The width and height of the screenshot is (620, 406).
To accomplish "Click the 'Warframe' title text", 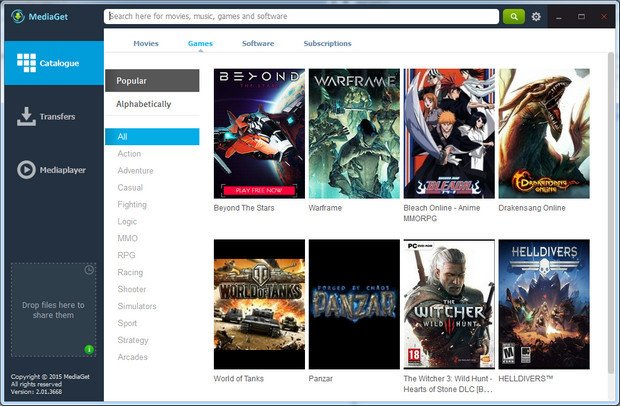I will [325, 208].
